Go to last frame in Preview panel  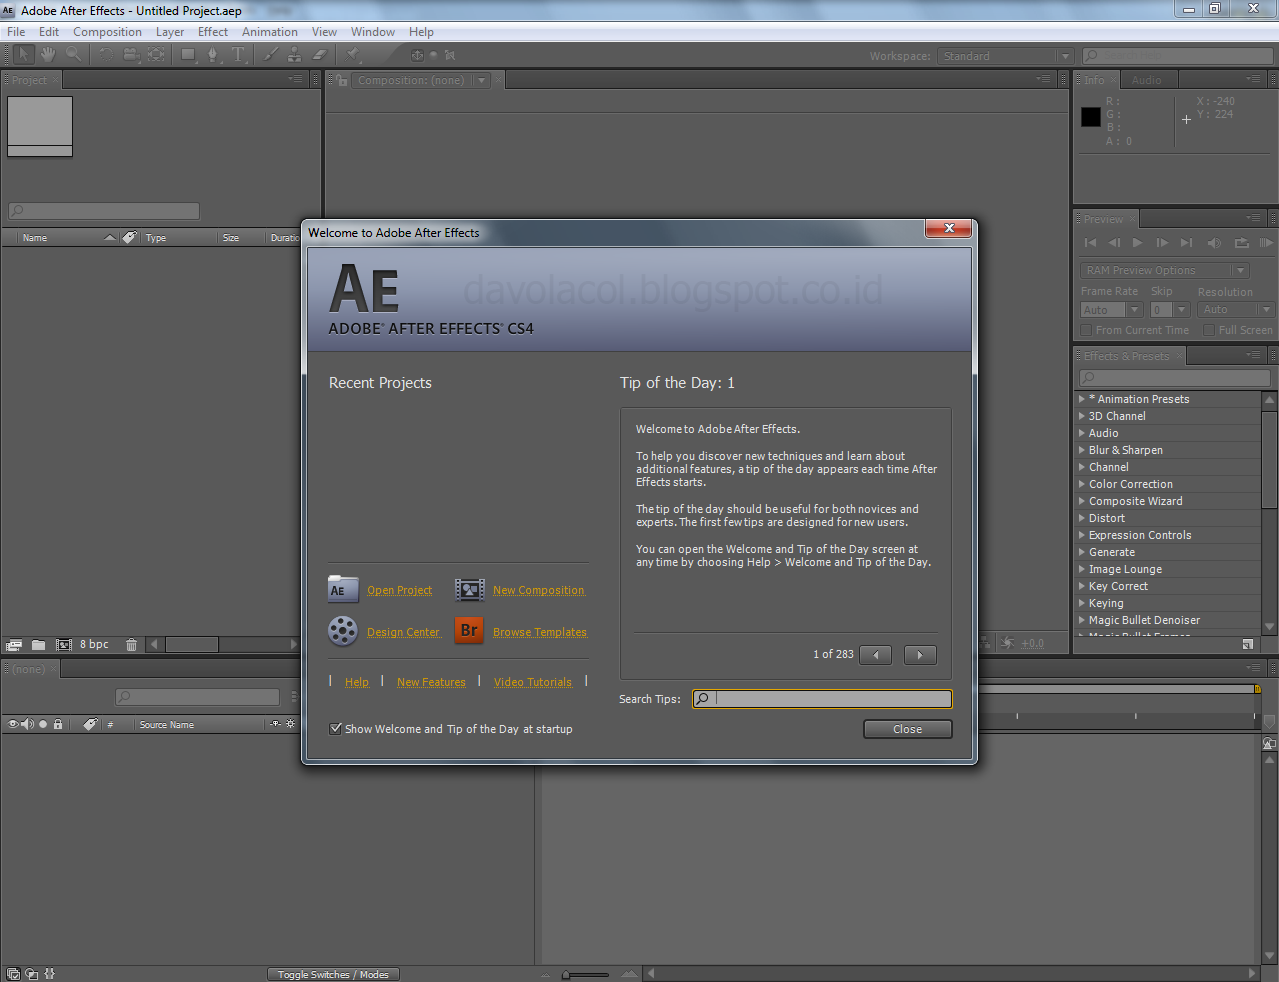[1186, 243]
